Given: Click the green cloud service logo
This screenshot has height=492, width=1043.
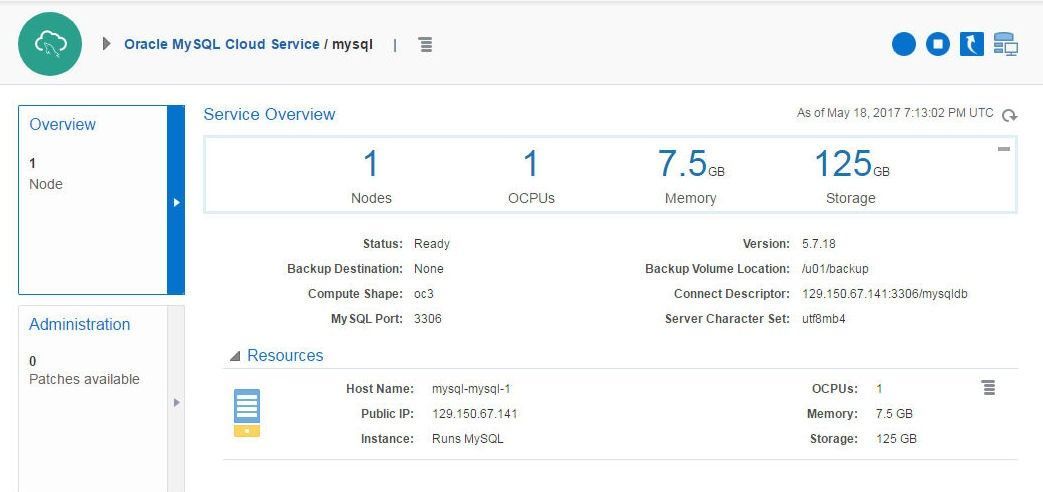Looking at the screenshot, I should pyautogui.click(x=50, y=44).
